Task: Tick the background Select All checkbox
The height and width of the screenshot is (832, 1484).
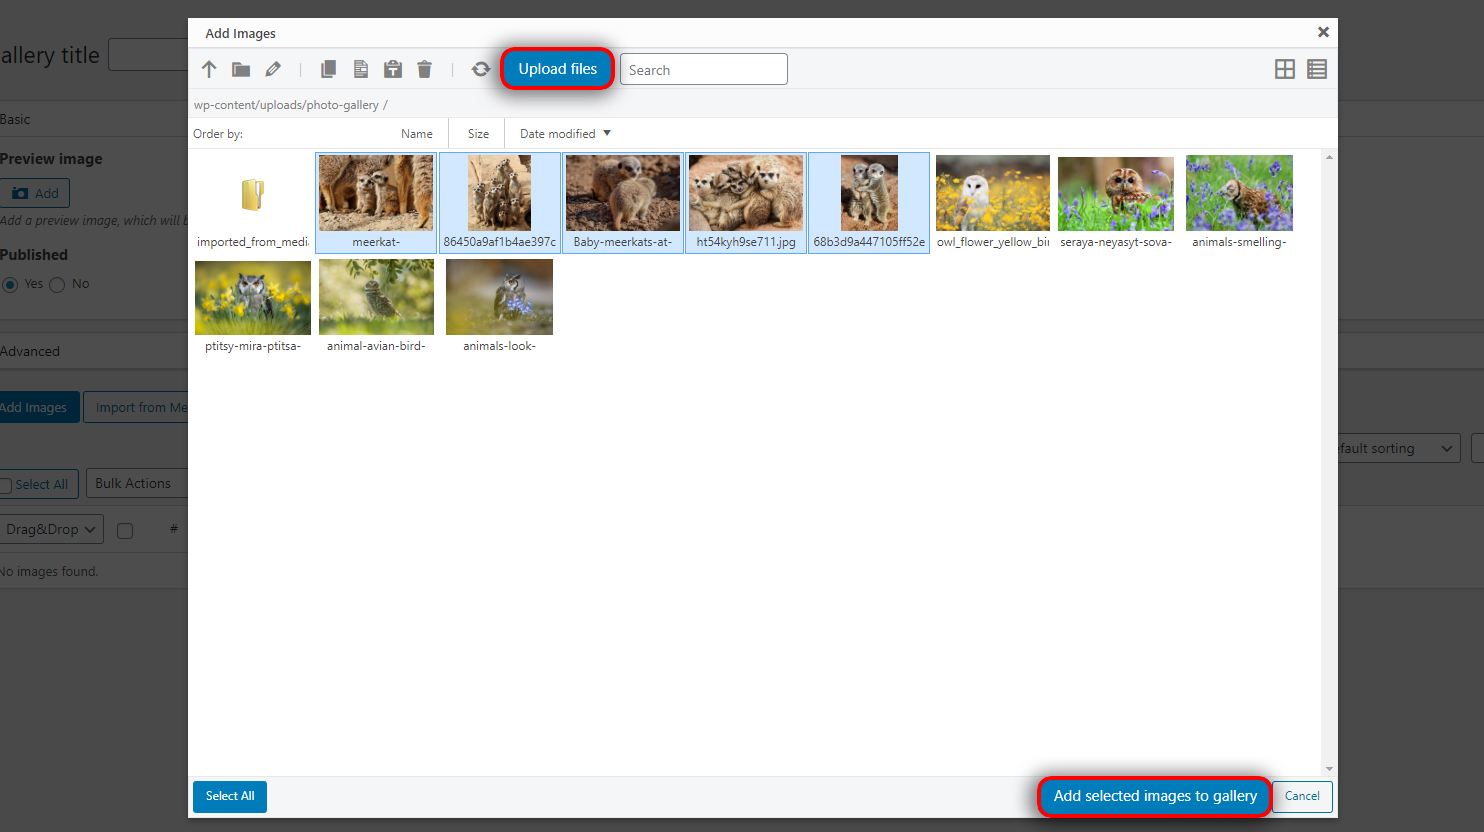Action: [6, 485]
